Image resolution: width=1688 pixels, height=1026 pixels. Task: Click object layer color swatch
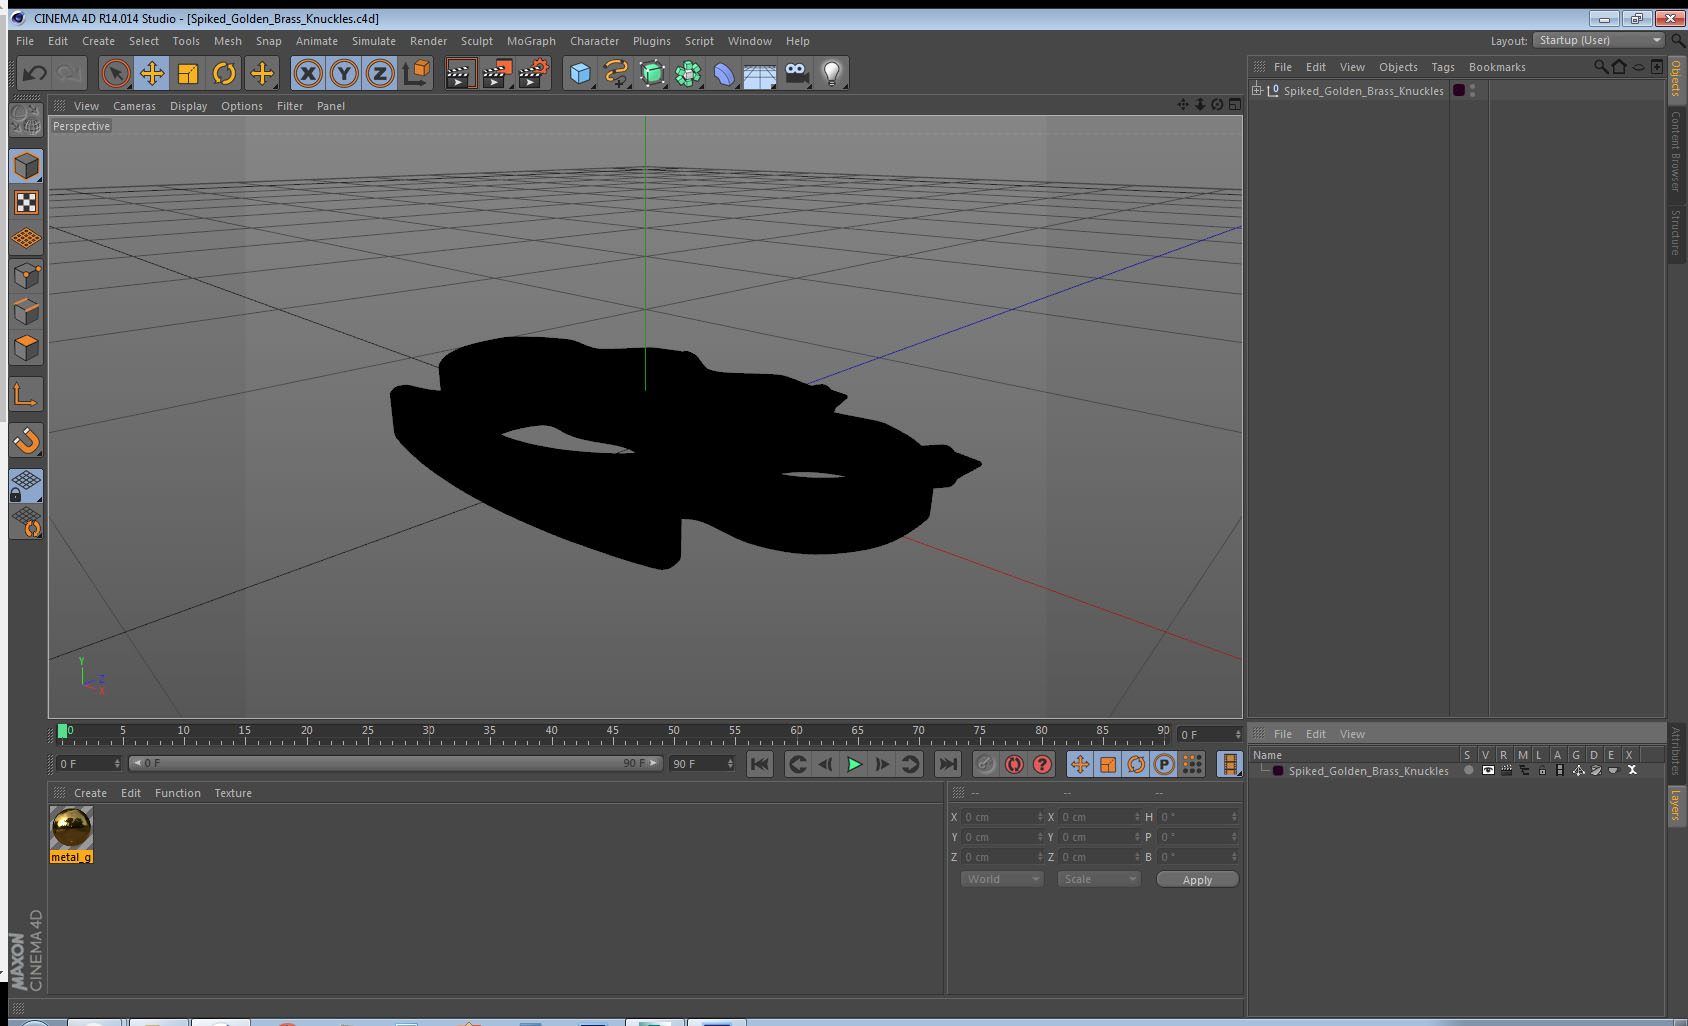(1459, 90)
